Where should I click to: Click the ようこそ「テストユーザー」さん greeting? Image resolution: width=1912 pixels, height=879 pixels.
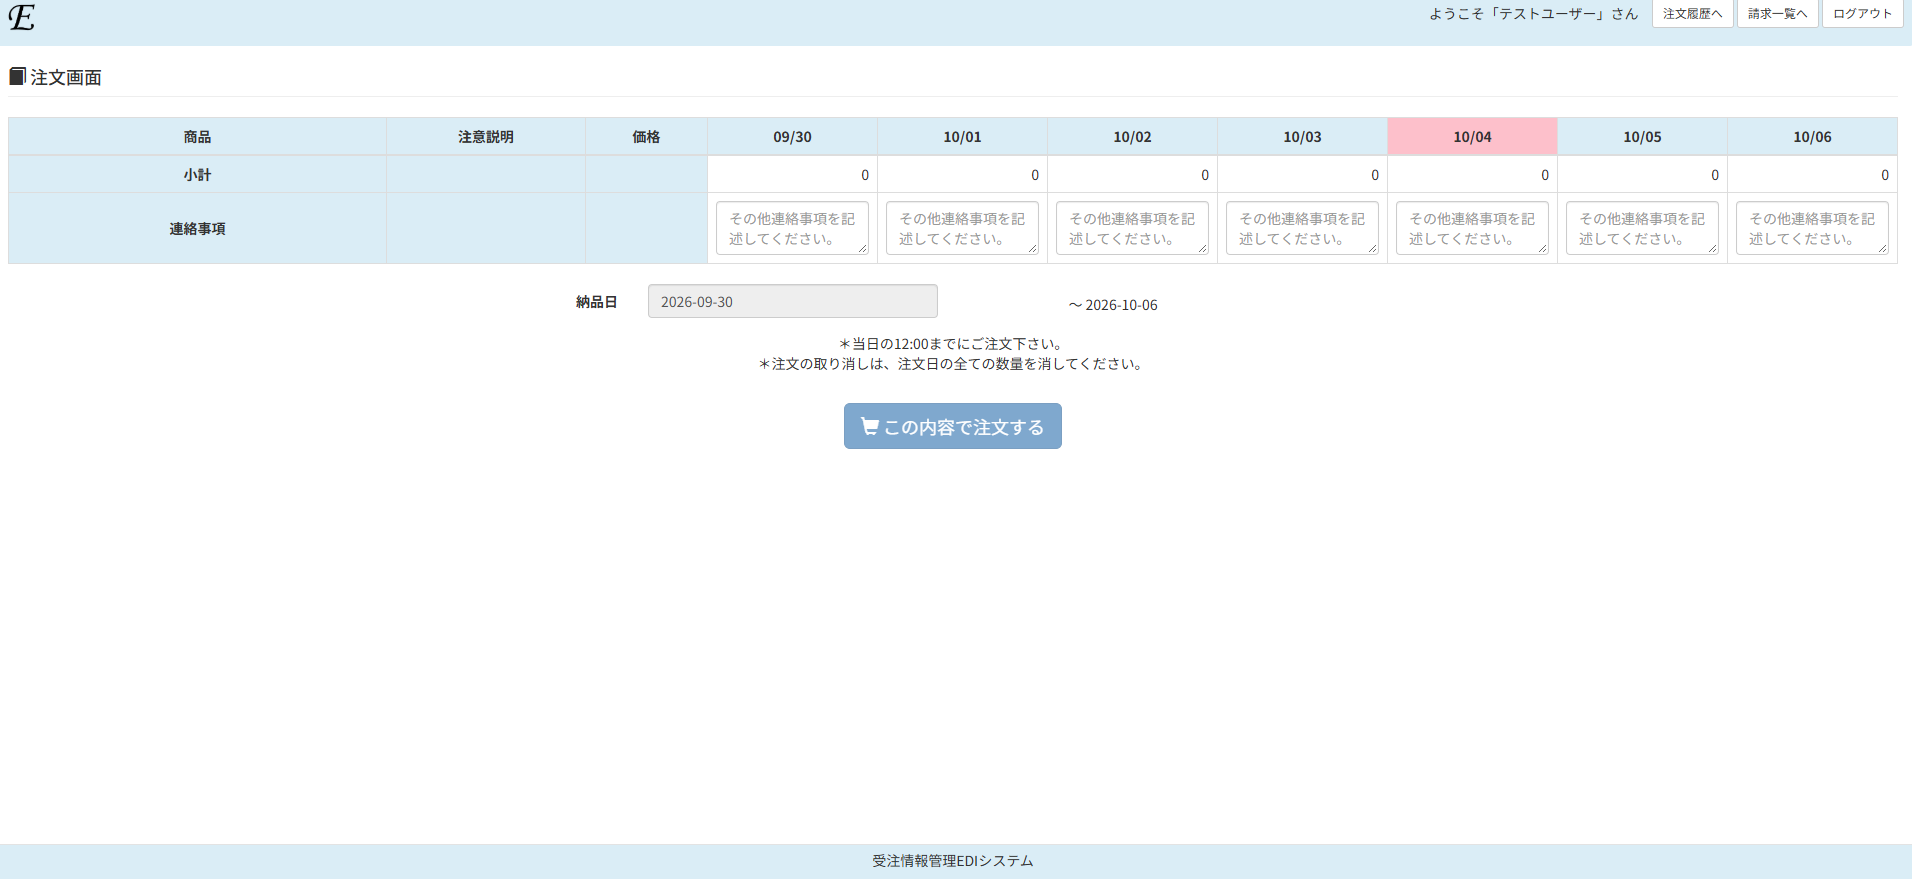(1534, 14)
